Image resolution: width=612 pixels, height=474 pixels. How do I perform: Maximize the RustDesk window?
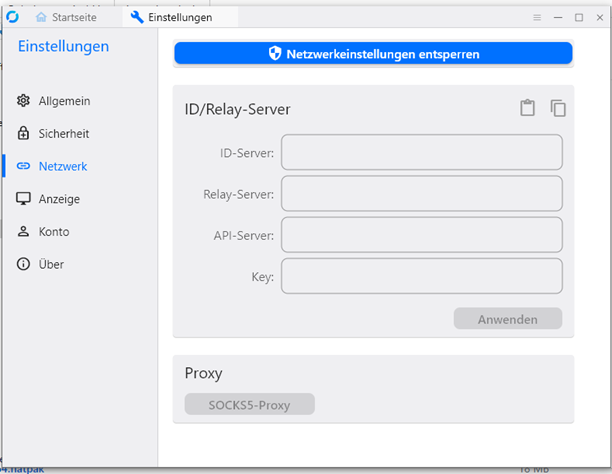[579, 18]
